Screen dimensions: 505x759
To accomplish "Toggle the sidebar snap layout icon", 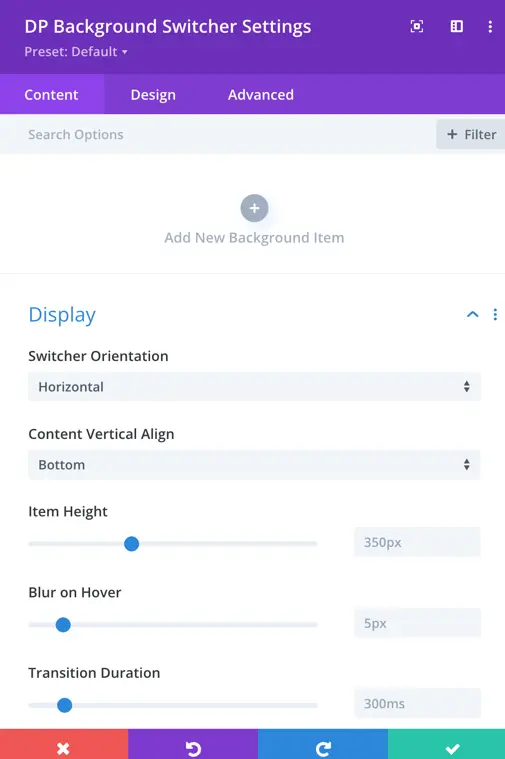I will pos(457,26).
